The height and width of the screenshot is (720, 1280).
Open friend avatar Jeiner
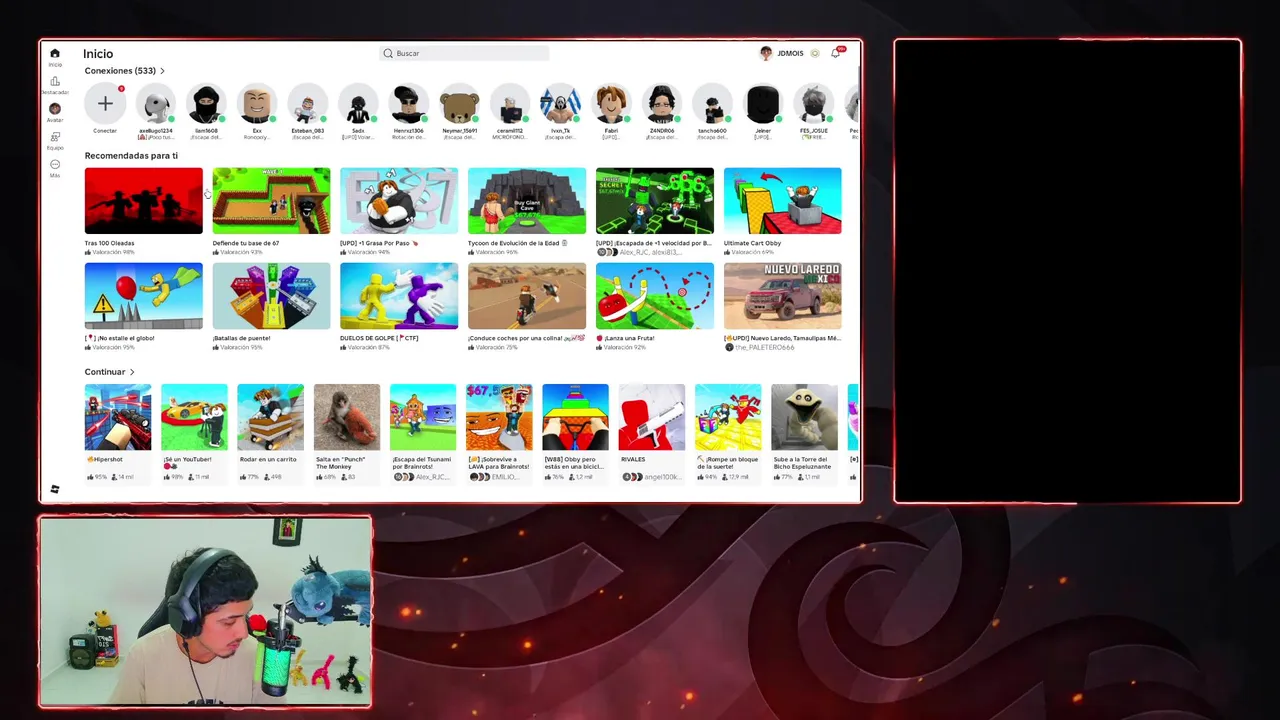tap(763, 103)
